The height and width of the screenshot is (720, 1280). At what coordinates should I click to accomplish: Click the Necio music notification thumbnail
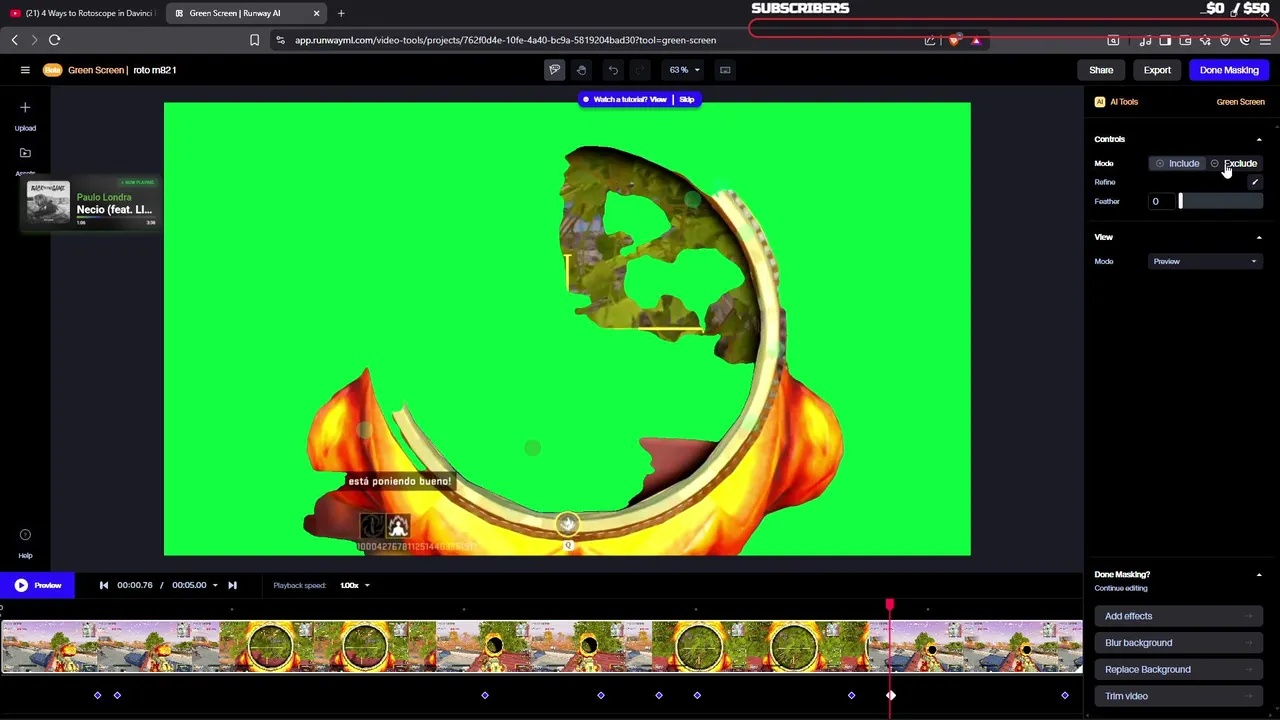(48, 204)
